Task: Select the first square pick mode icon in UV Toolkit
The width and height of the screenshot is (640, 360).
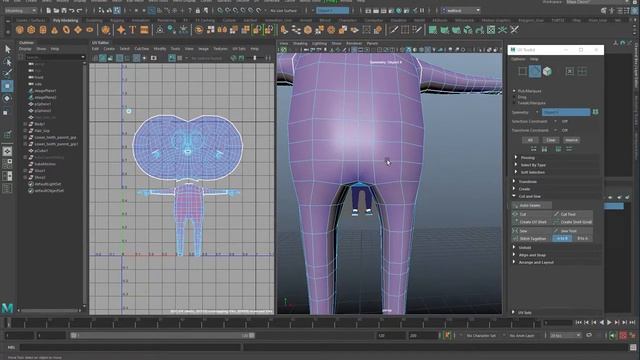Action: [522, 71]
